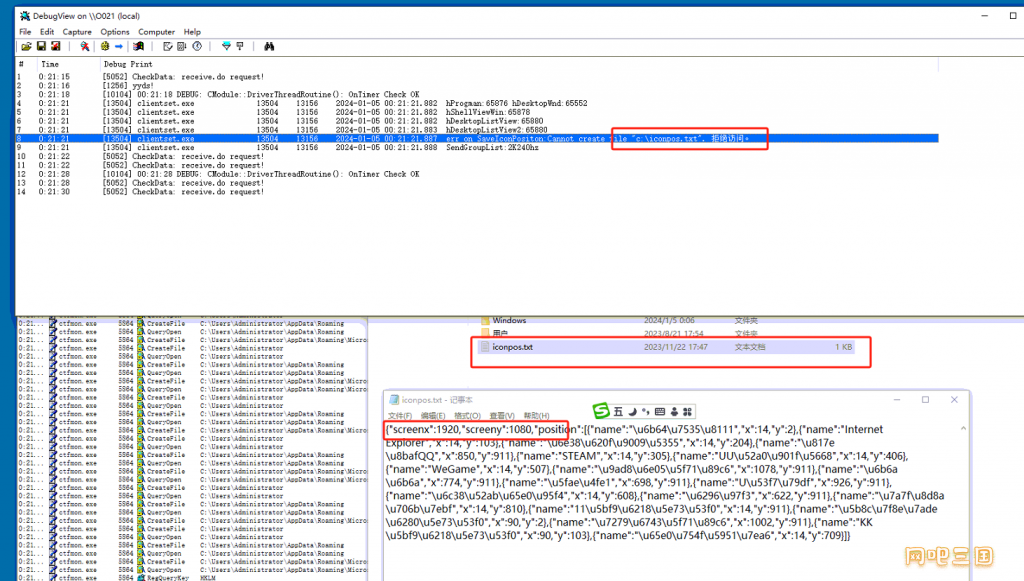
Task: Select the 'SendGroupList: 2K240hz' log line
Action: coord(477,148)
